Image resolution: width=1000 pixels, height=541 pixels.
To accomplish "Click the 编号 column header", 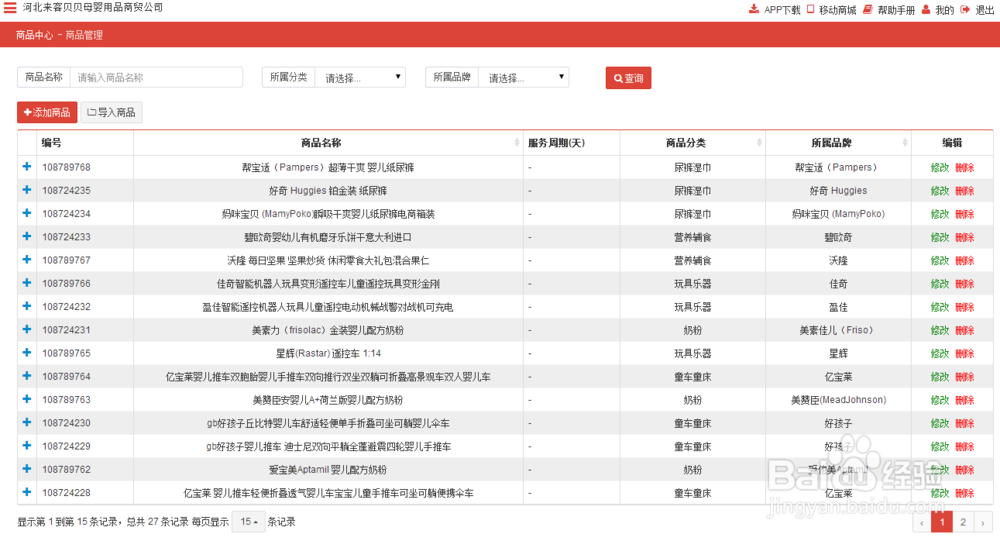I will 52,143.
